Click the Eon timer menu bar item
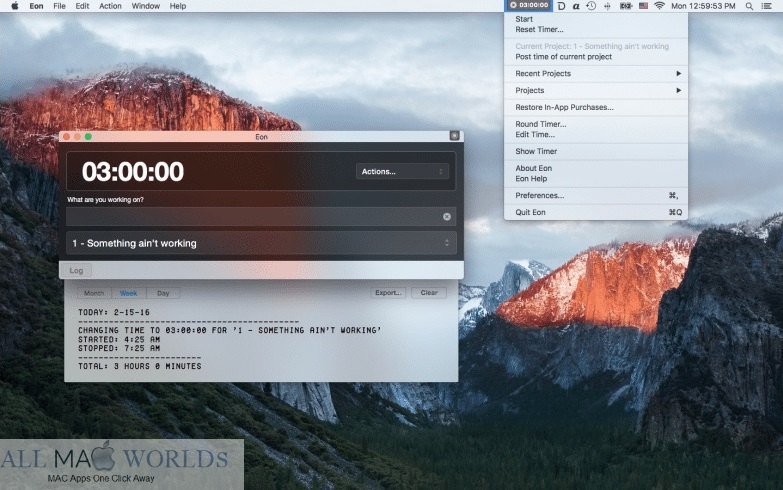 coord(529,5)
